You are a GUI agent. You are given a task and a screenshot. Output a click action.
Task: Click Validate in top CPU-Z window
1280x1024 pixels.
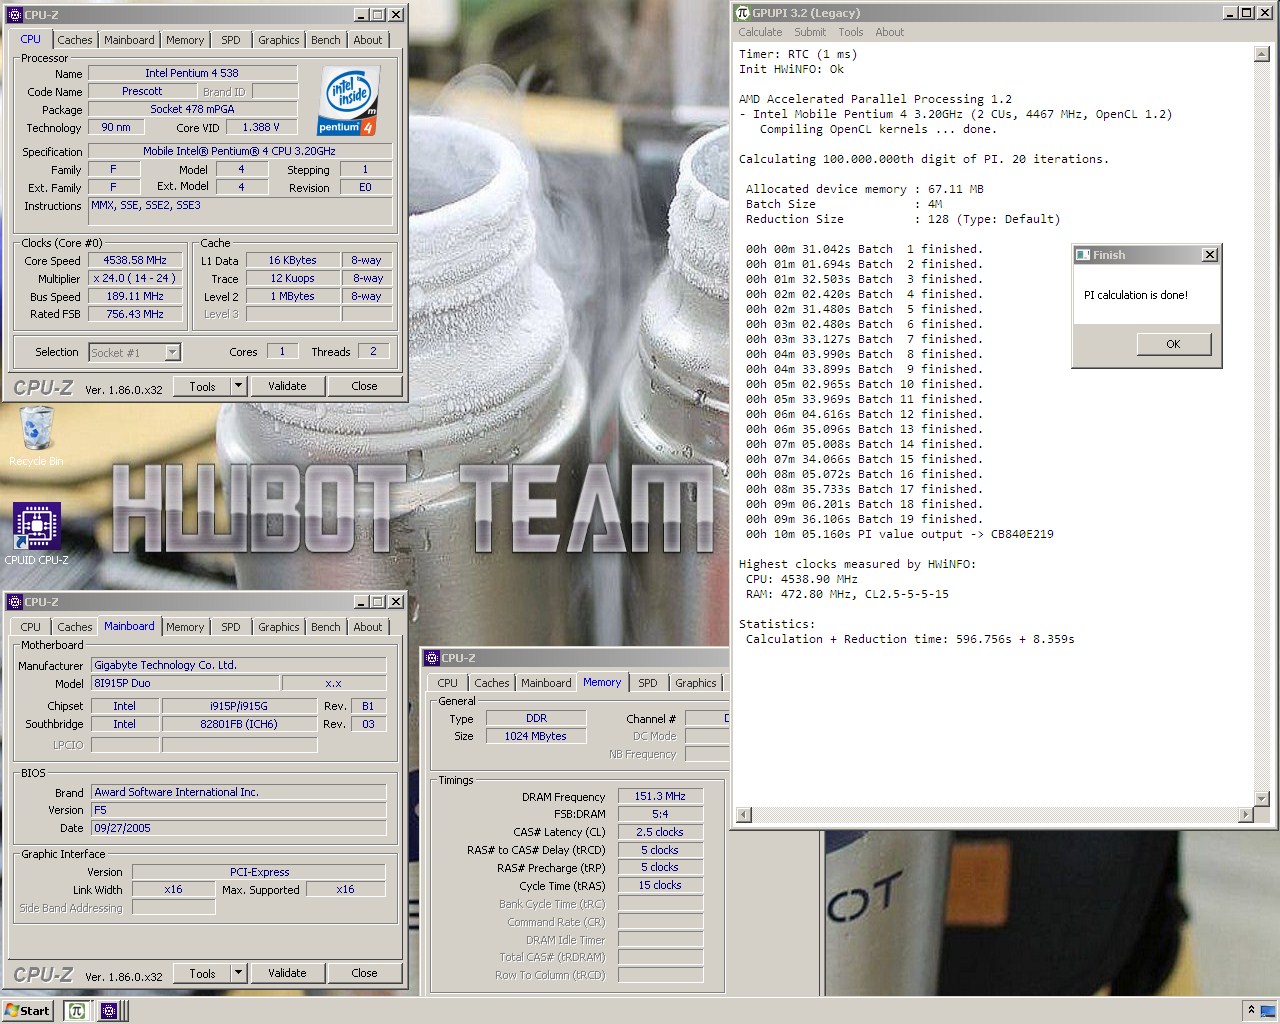pos(287,386)
